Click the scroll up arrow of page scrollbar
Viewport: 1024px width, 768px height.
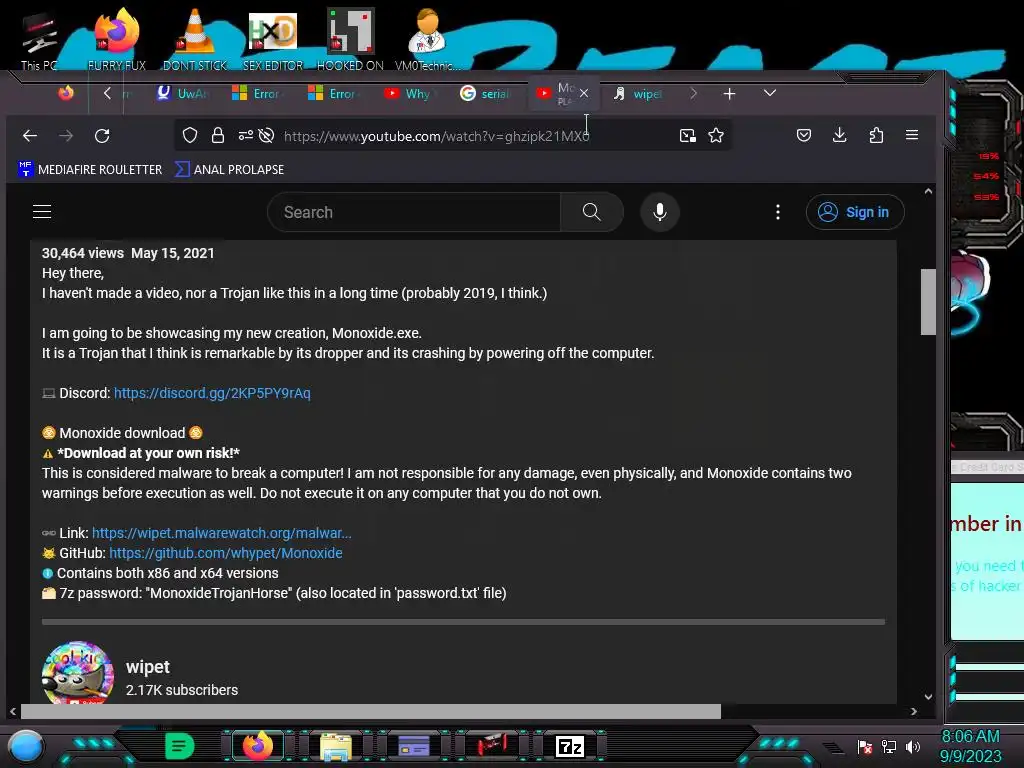928,191
